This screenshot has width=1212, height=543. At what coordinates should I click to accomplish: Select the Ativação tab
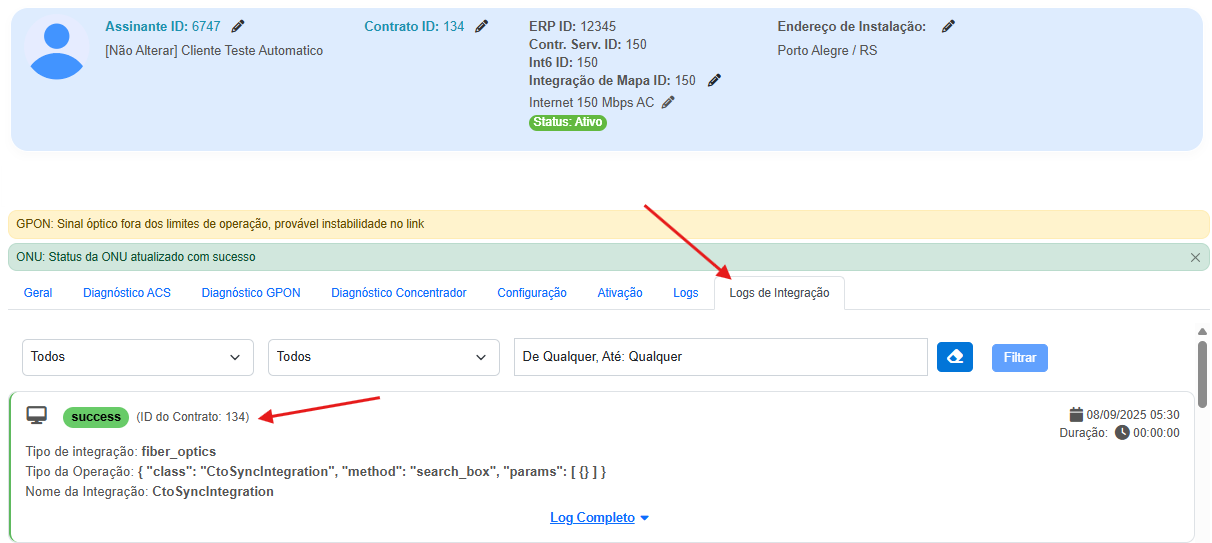coord(620,293)
